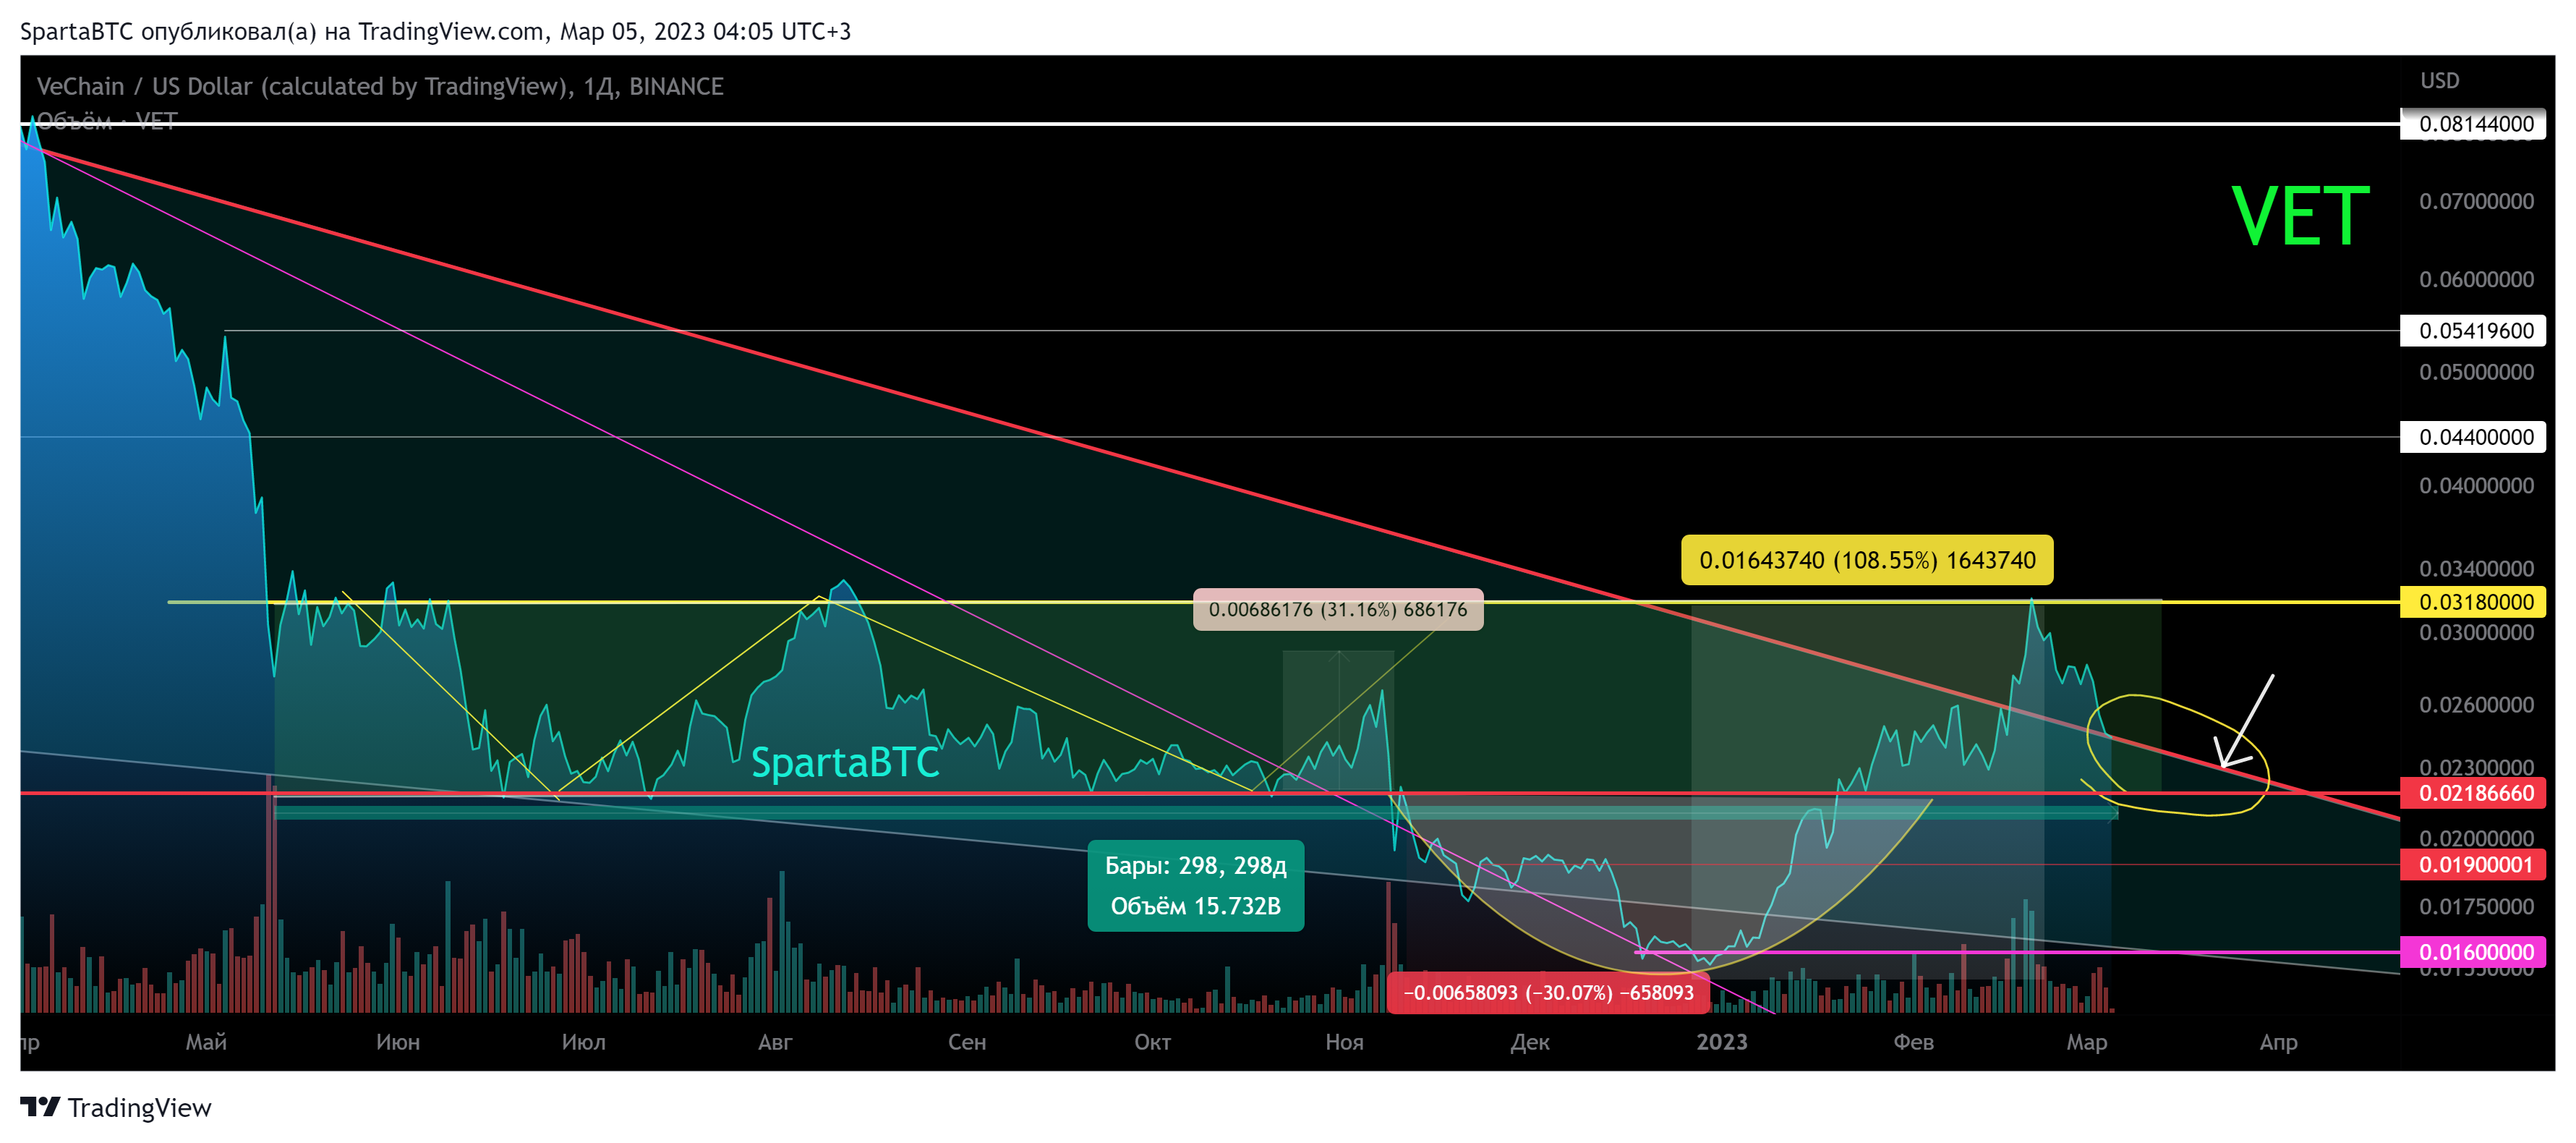Image resolution: width=2576 pixels, height=1143 pixels.
Task: Click the yellow 0.03180000 price label
Action: (x=2472, y=602)
